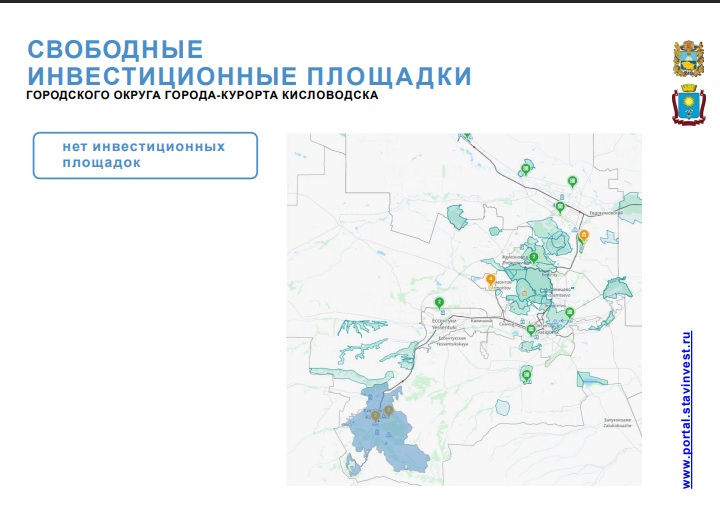Click the 'СВОБОДНЫЕ ИНВЕСТИЦИОННЫЕ ПЛОЩАДКИ' heading
Screen dimensions: 720x517
(249, 63)
